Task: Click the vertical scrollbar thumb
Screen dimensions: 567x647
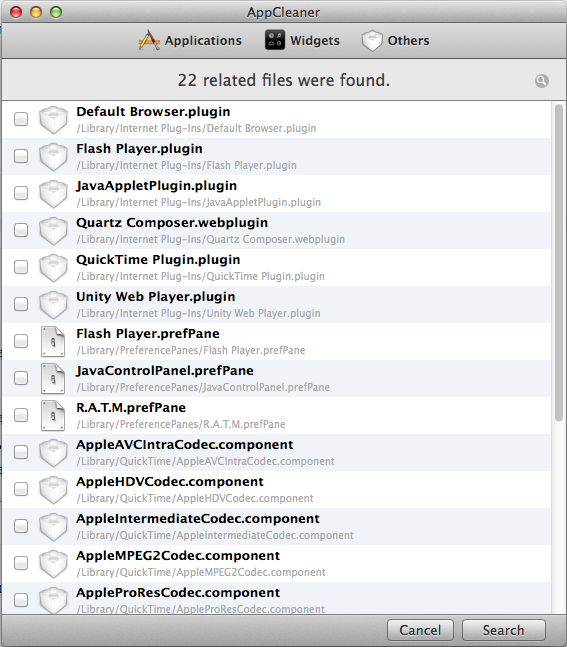Action: (x=559, y=262)
